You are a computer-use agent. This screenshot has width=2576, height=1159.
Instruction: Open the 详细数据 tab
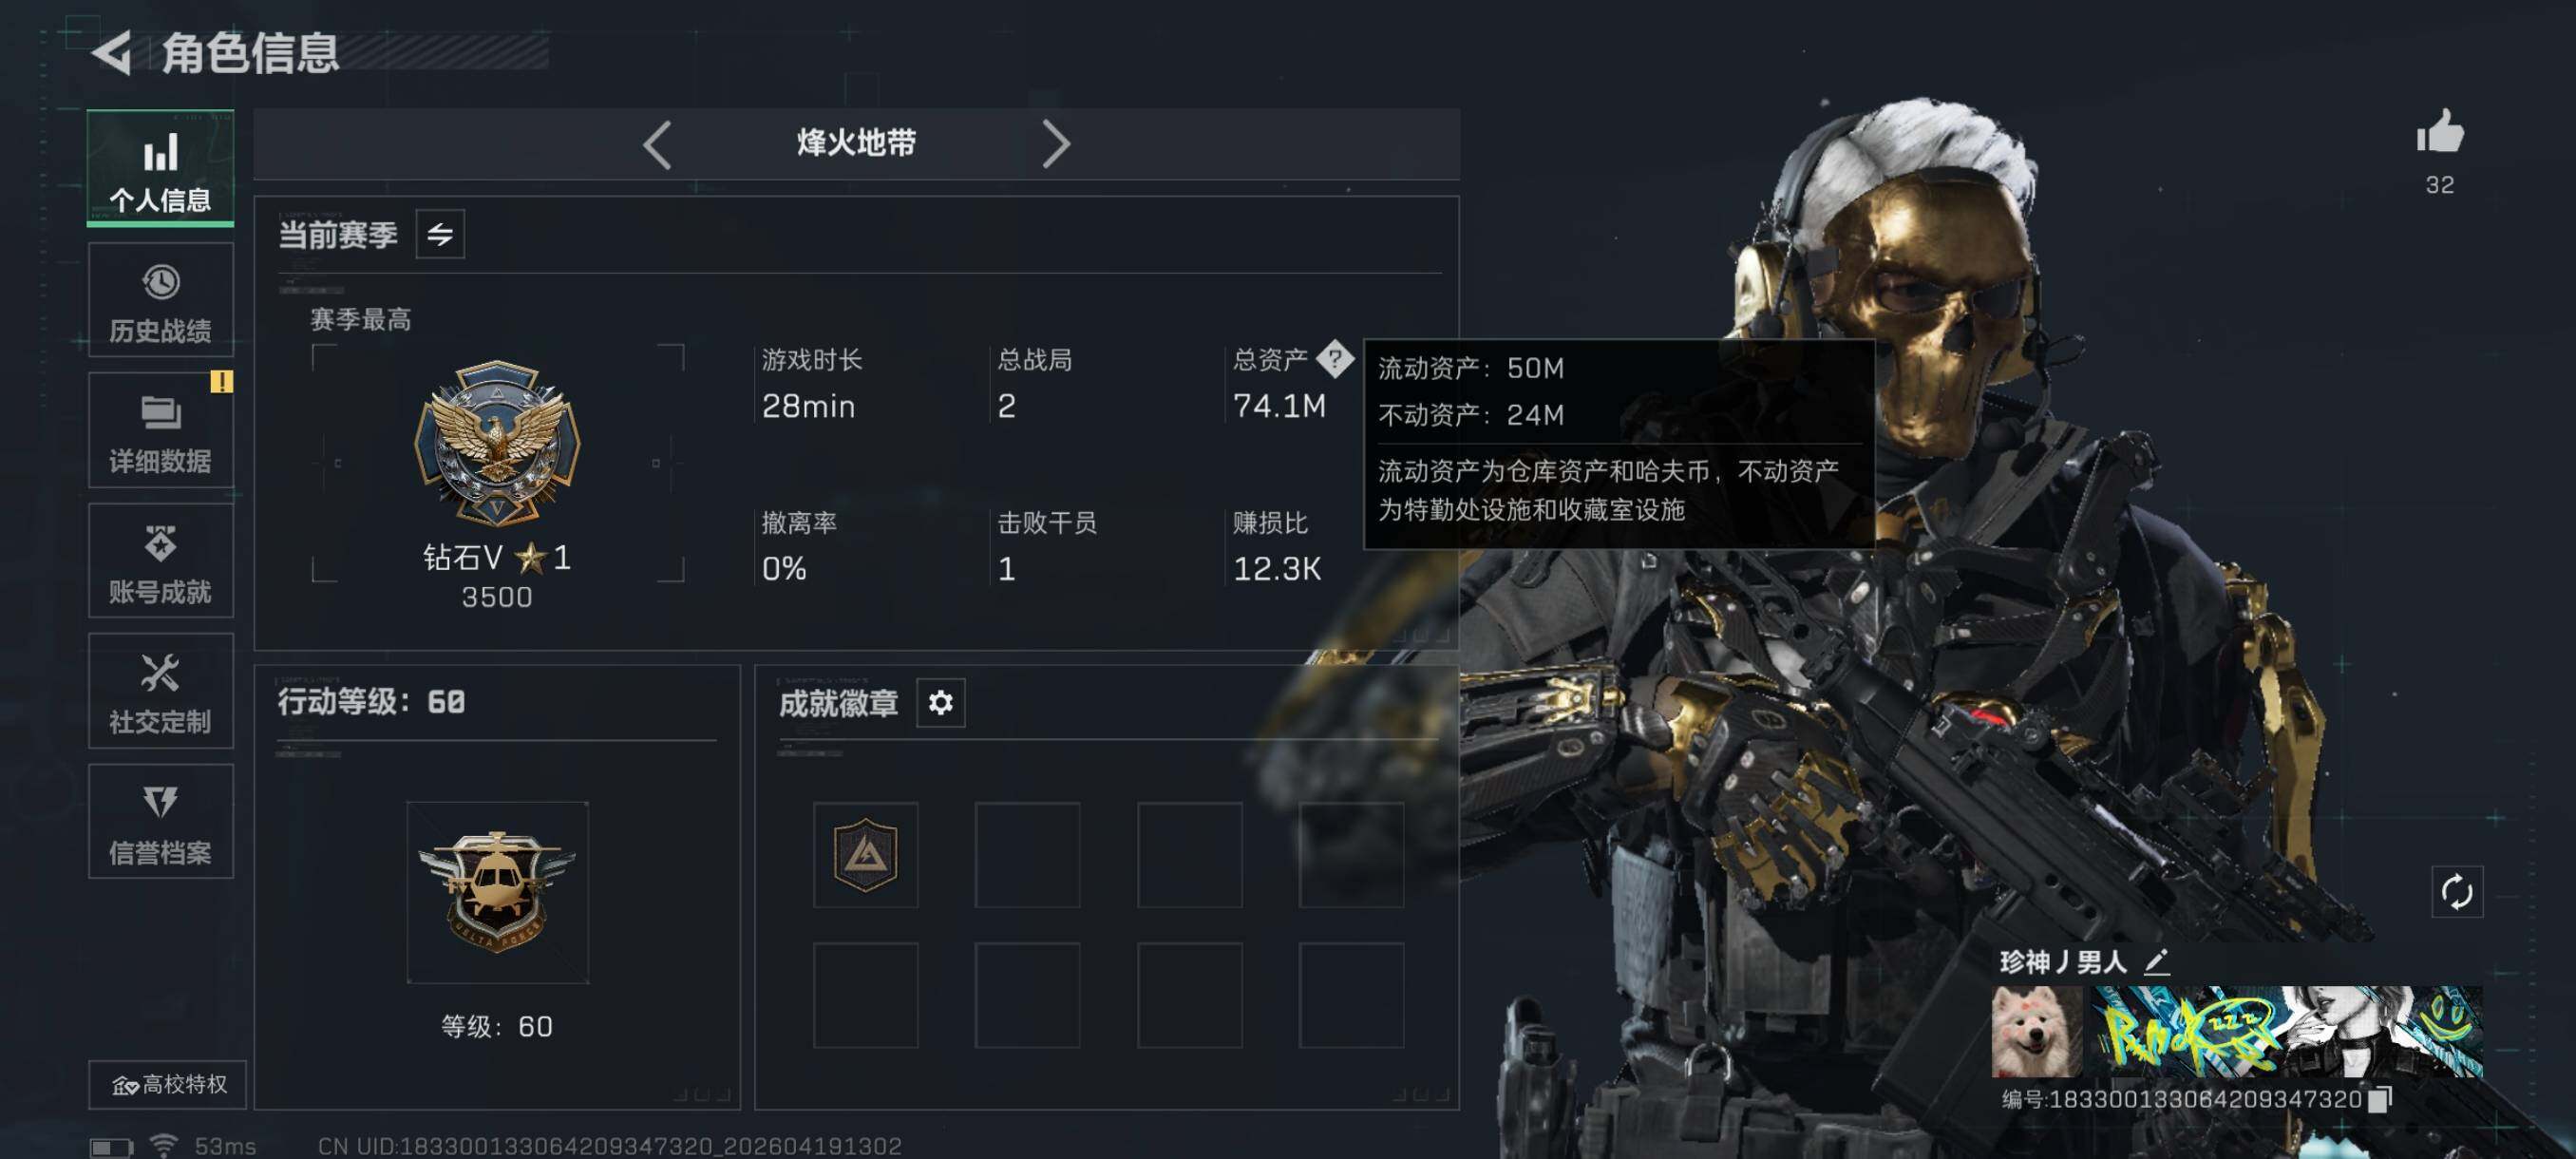pyautogui.click(x=161, y=430)
